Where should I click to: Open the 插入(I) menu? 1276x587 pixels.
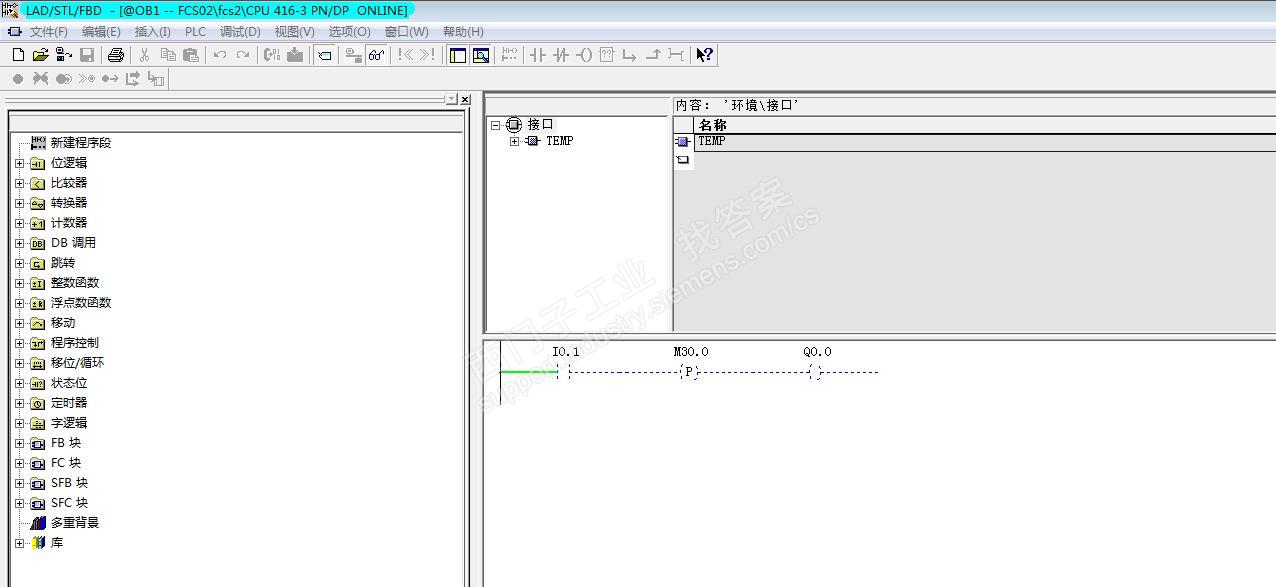click(x=153, y=32)
